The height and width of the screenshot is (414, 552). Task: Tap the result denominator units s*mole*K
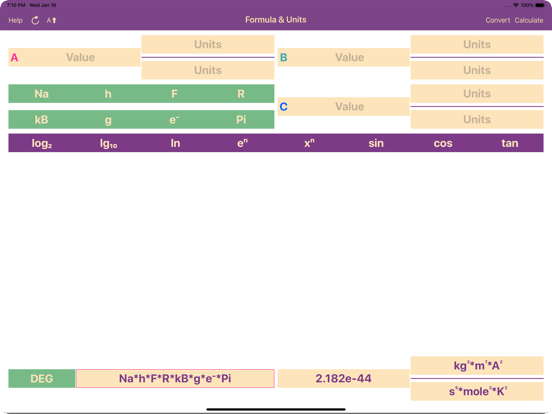[477, 391]
